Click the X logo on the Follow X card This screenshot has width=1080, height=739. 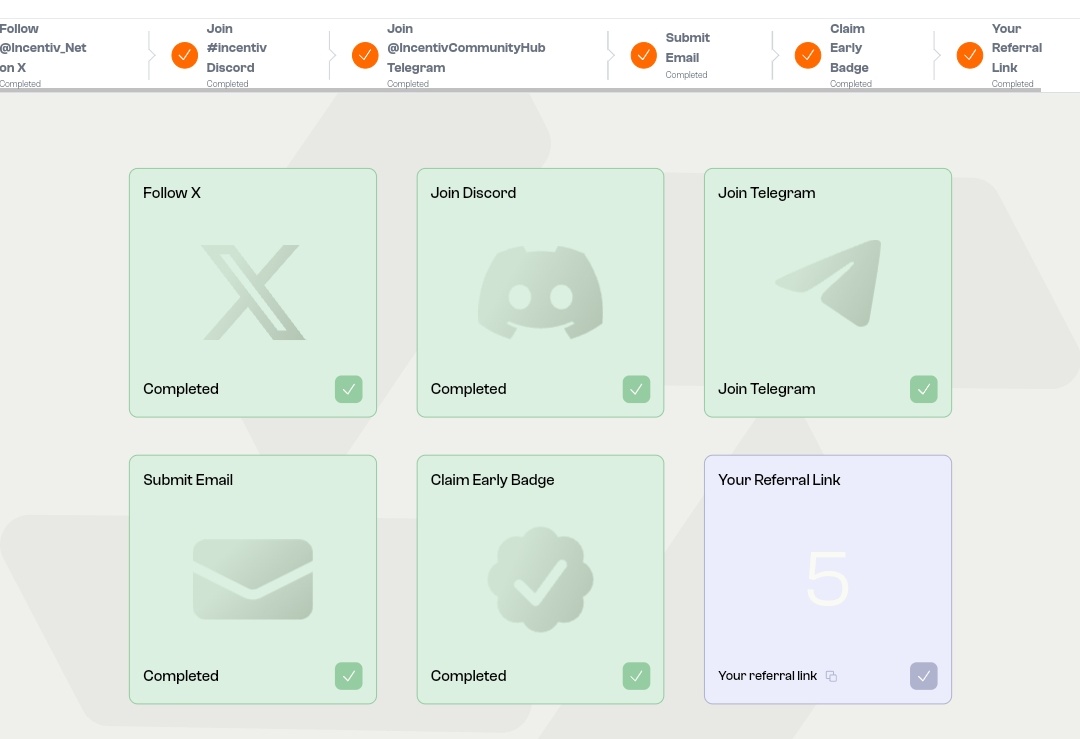click(x=252, y=291)
